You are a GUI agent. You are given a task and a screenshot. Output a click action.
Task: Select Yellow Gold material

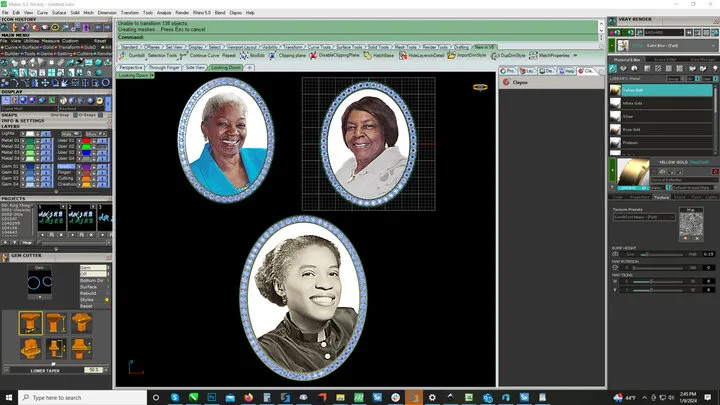click(661, 90)
